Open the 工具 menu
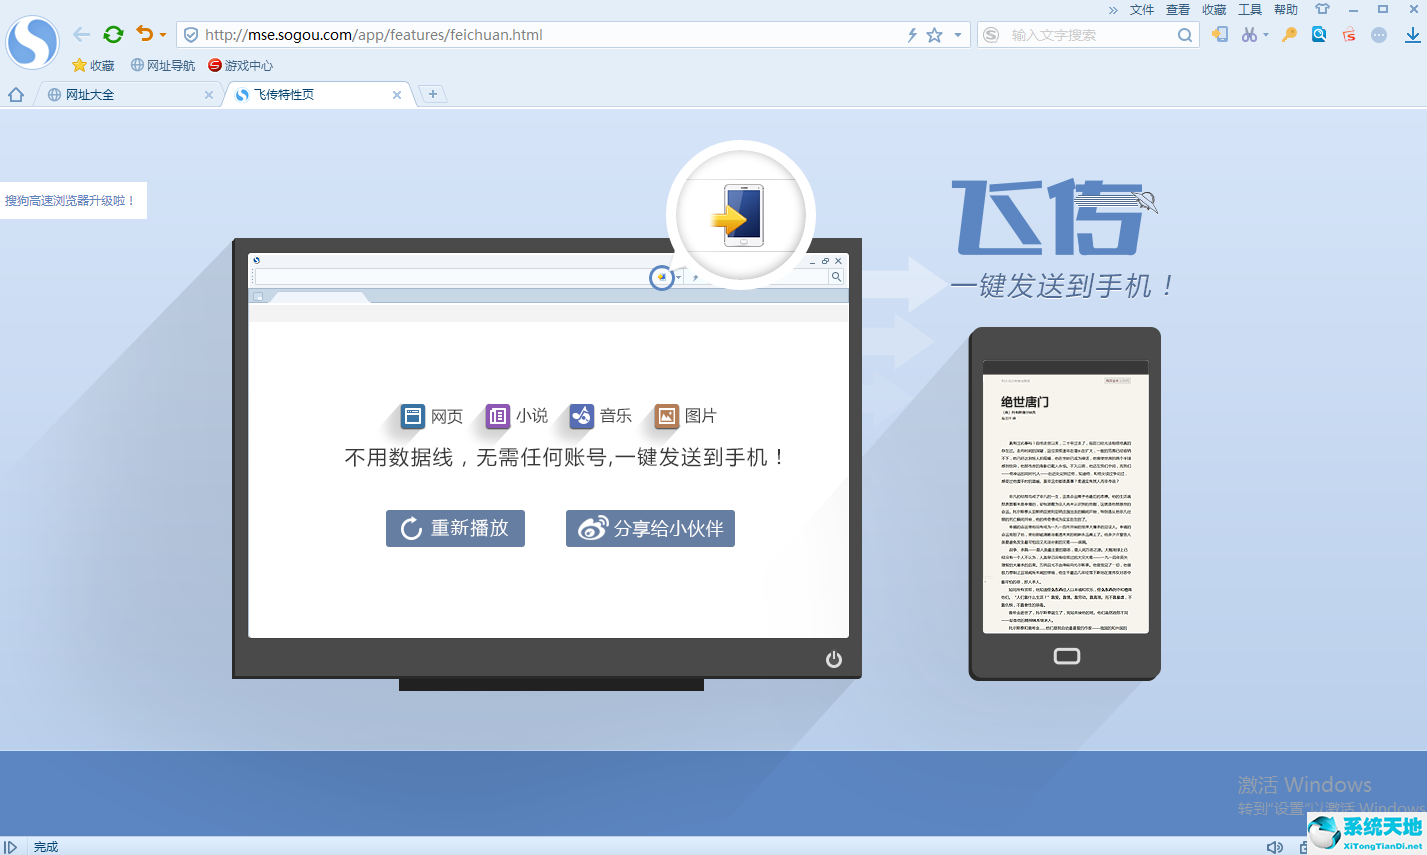 (1250, 10)
